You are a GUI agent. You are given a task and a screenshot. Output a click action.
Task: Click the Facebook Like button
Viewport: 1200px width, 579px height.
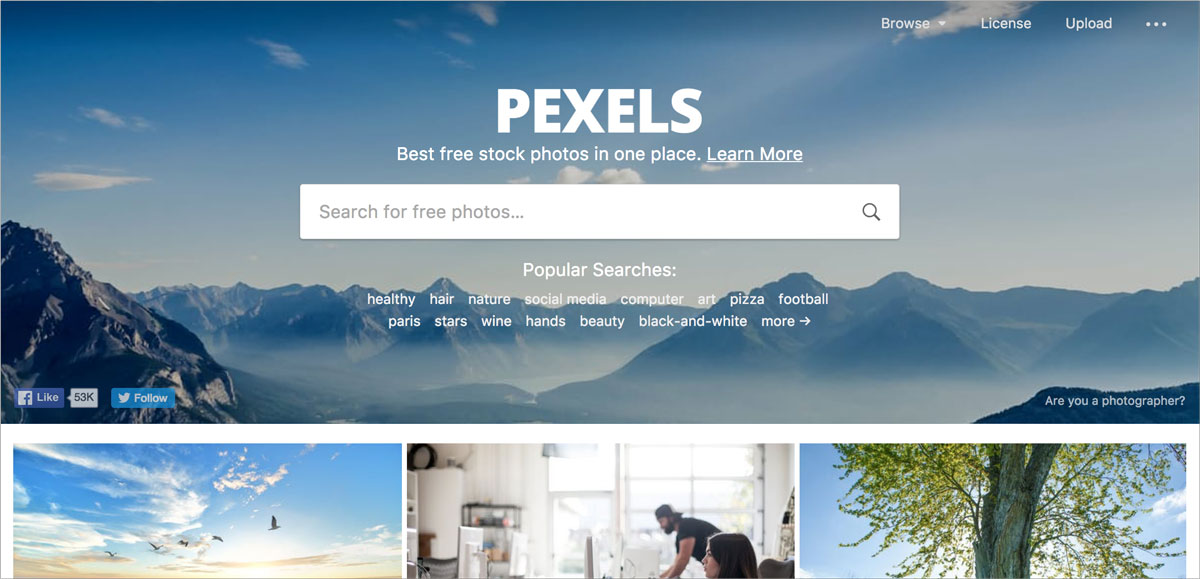click(x=40, y=397)
